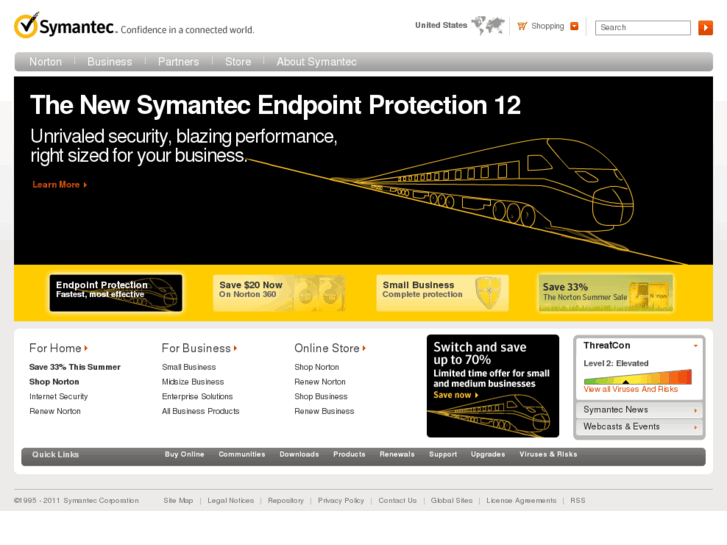Viewport: 727px width, 545px height.
Task: Open the All Business Products link
Action: [x=200, y=411]
